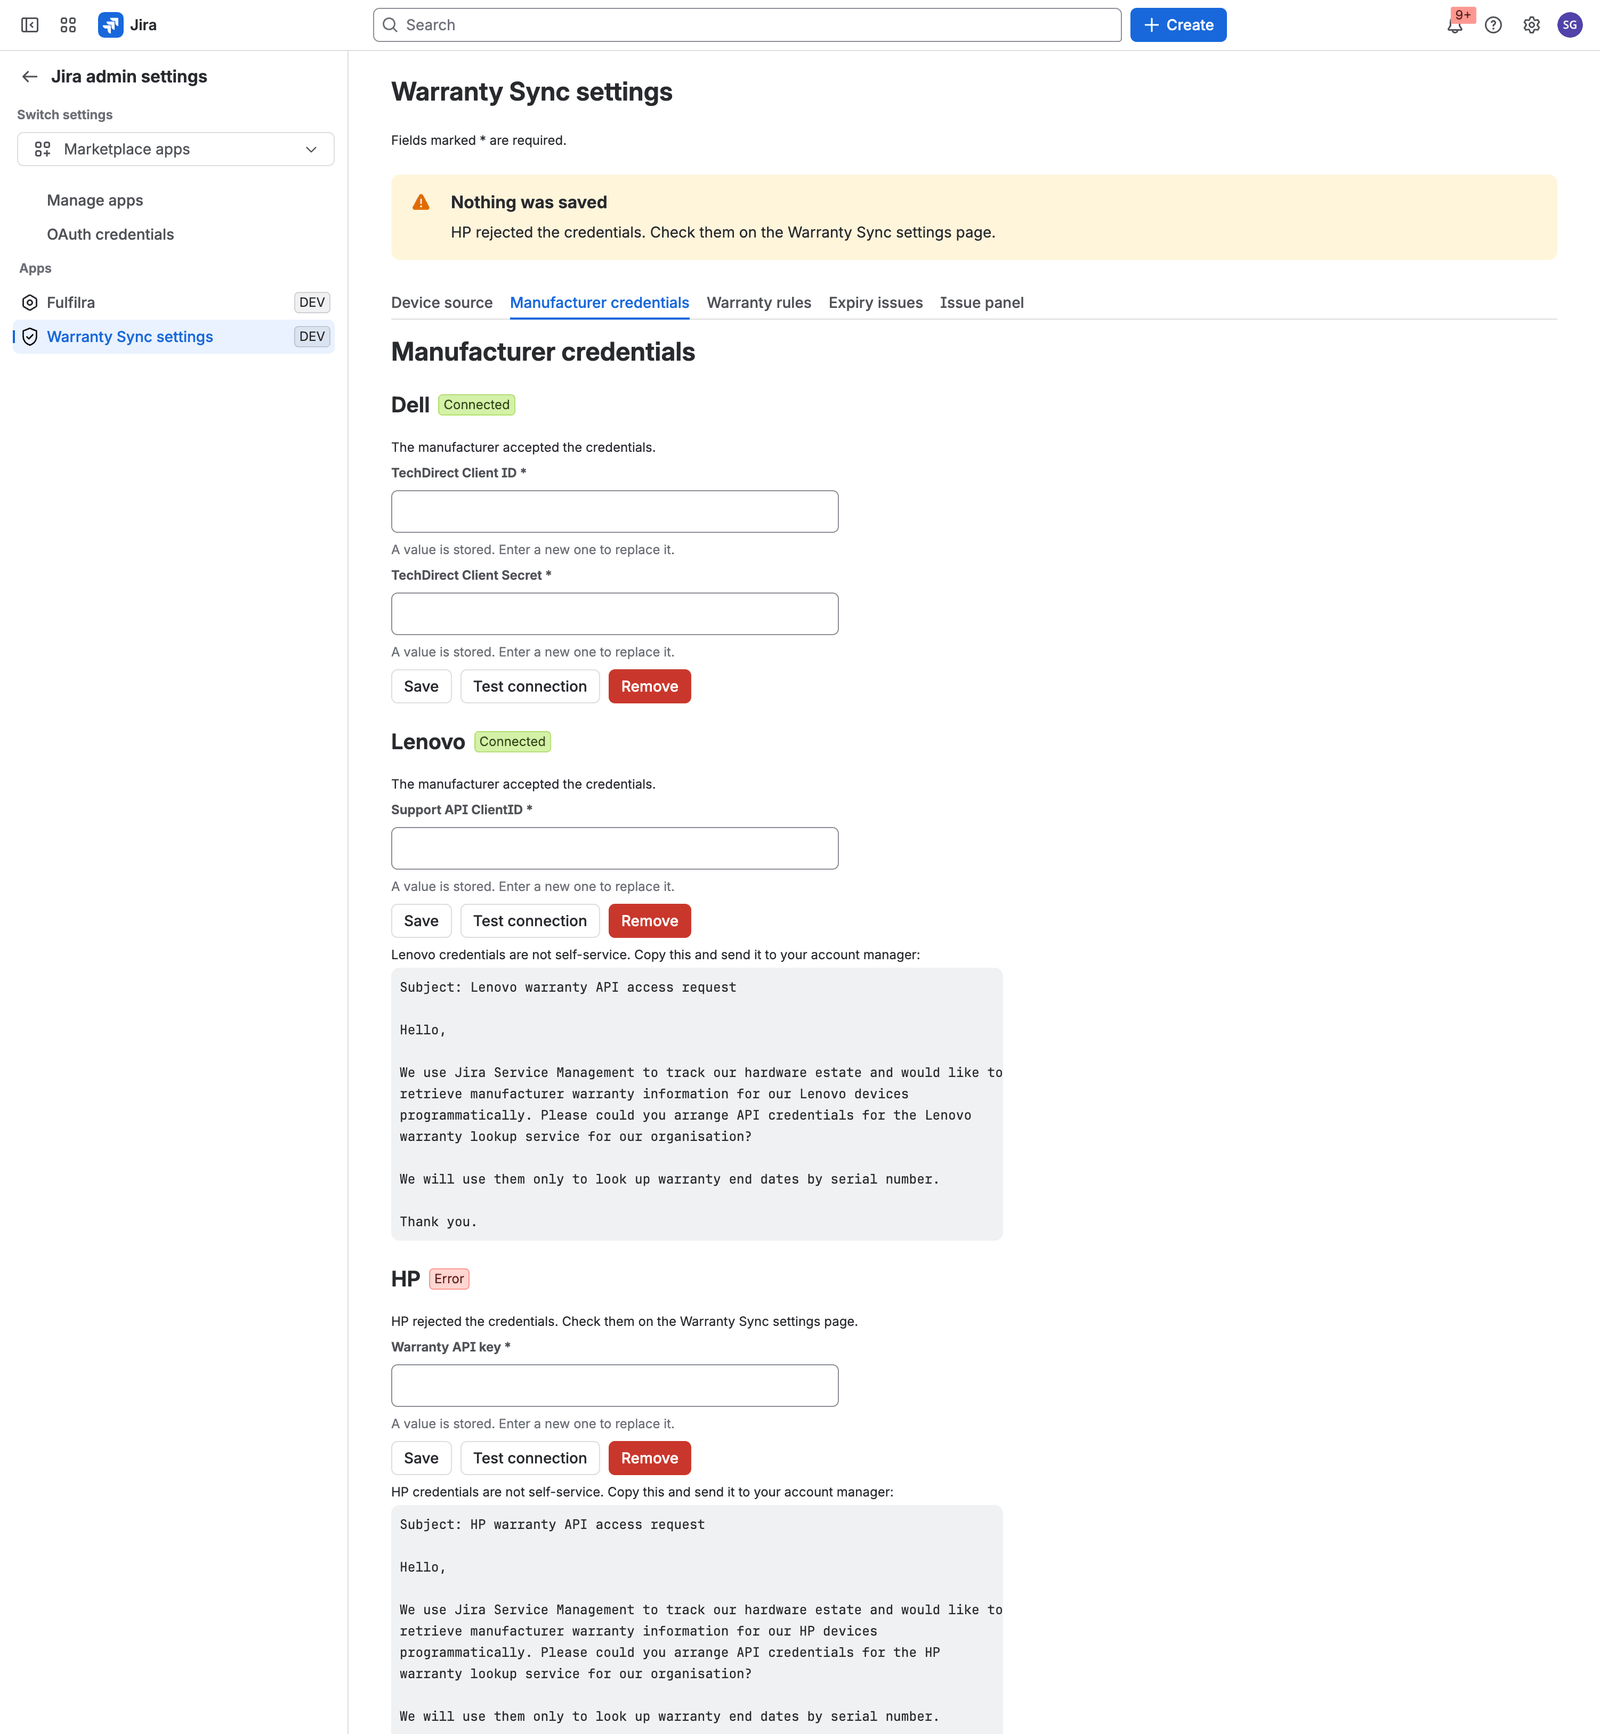Remove the HP credentials
The height and width of the screenshot is (1734, 1600).
tap(650, 1458)
